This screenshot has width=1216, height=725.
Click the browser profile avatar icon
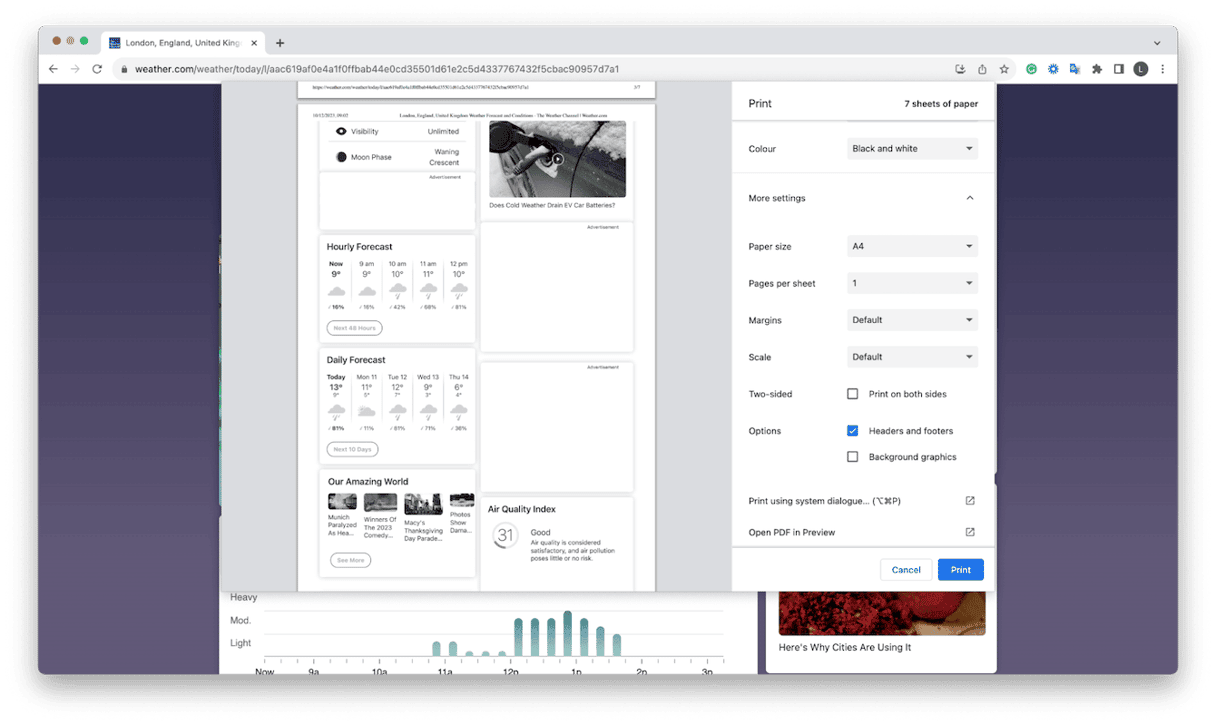click(x=1141, y=69)
